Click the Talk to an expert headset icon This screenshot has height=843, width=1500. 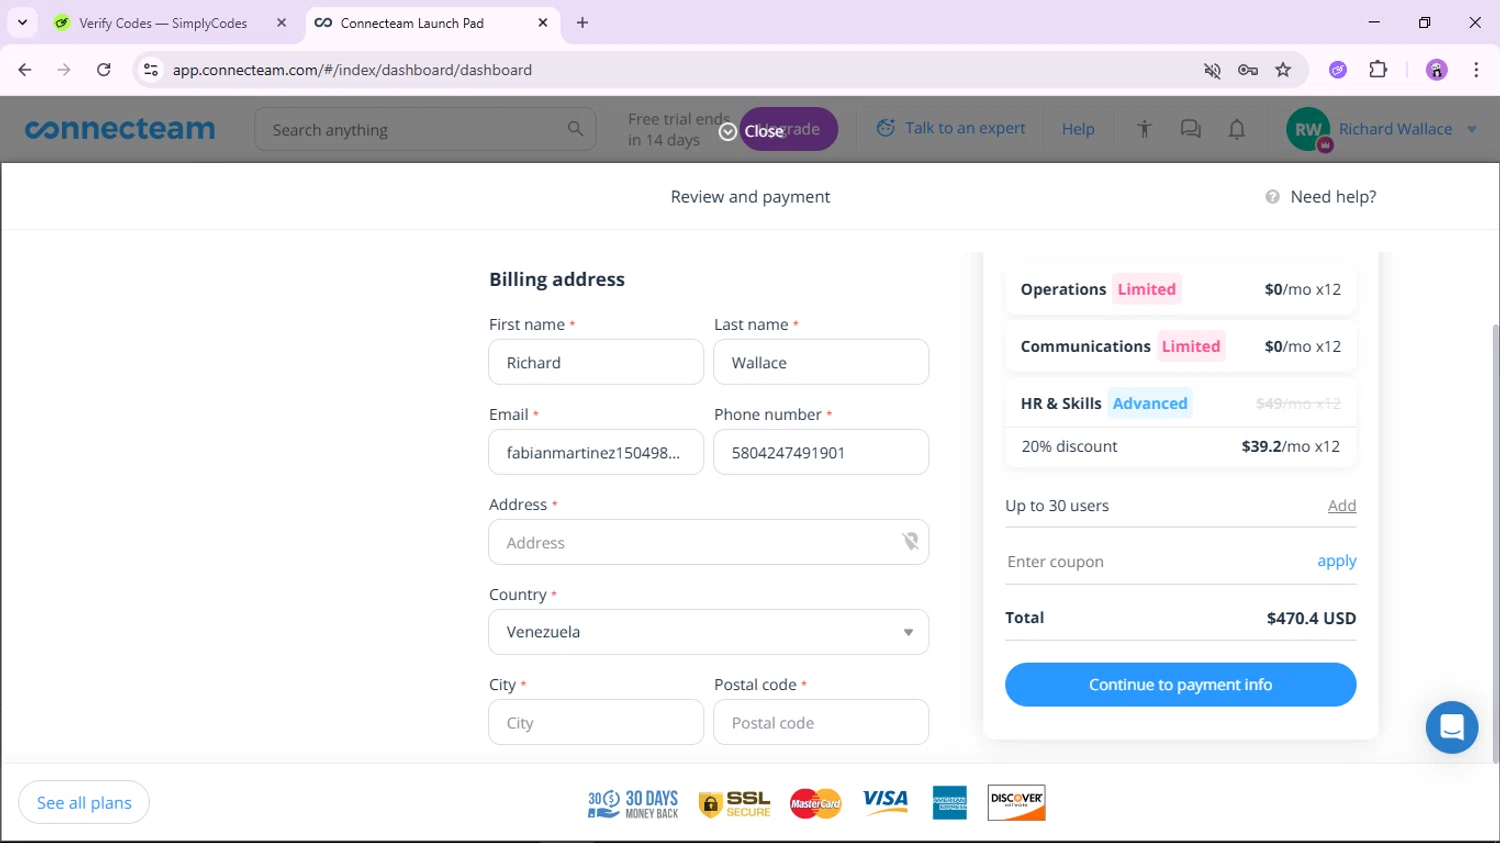coord(885,128)
